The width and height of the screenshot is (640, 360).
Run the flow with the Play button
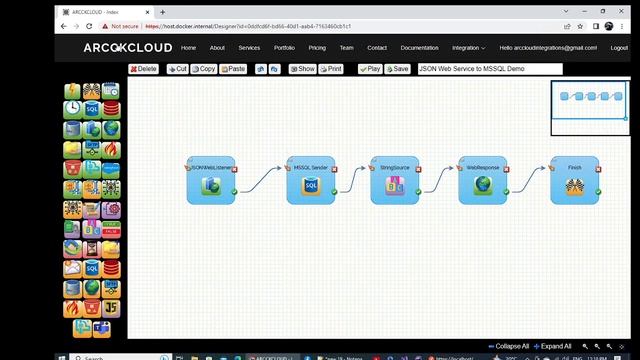pos(370,69)
